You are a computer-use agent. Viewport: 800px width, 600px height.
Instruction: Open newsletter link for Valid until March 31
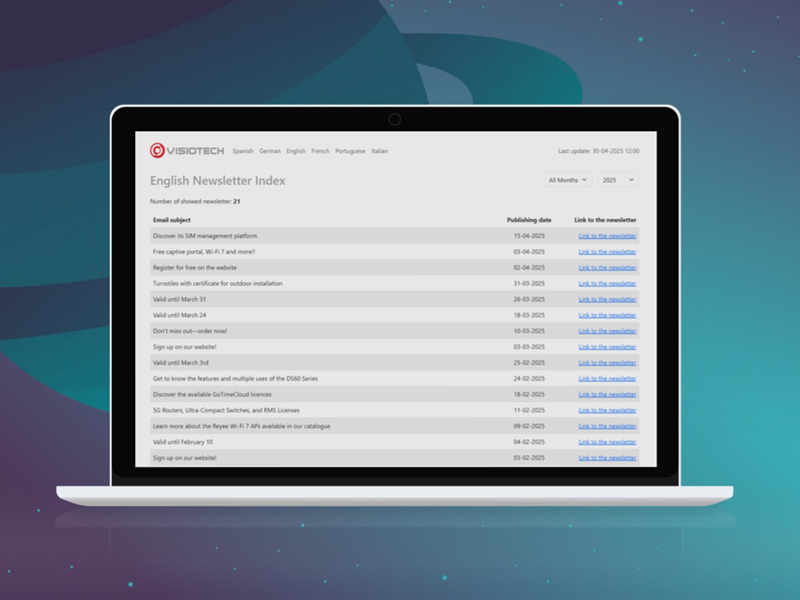pyautogui.click(x=607, y=299)
